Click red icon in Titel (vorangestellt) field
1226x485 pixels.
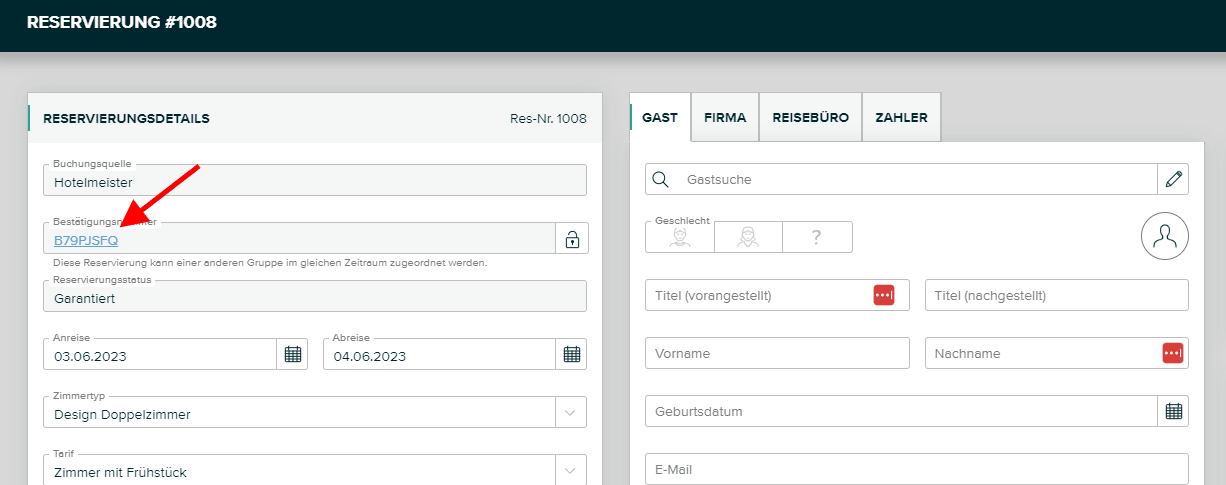click(883, 295)
